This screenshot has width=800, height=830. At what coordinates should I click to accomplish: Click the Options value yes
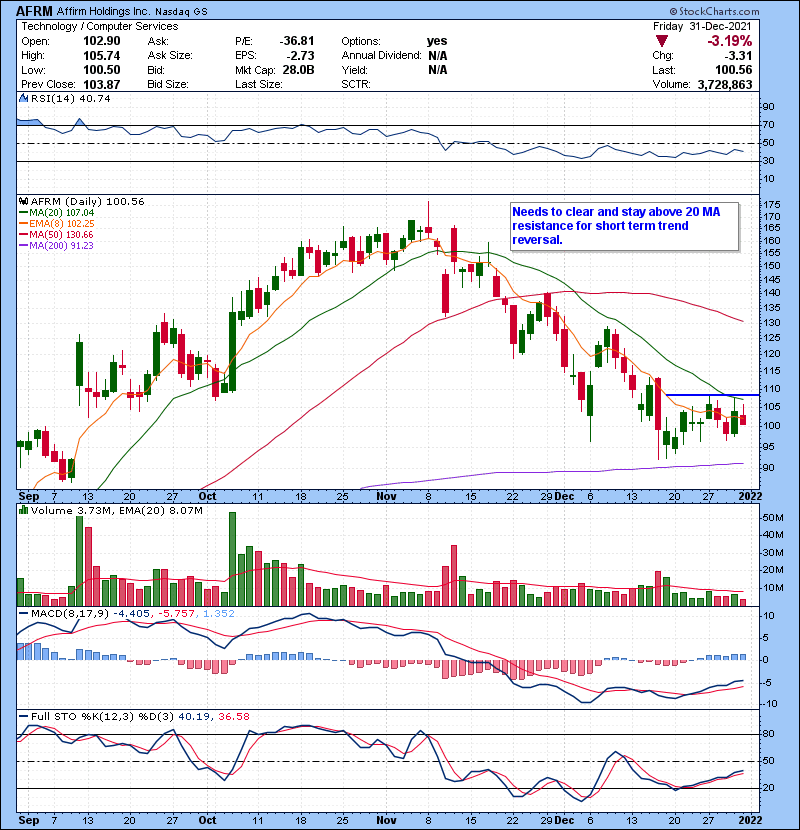(x=437, y=41)
